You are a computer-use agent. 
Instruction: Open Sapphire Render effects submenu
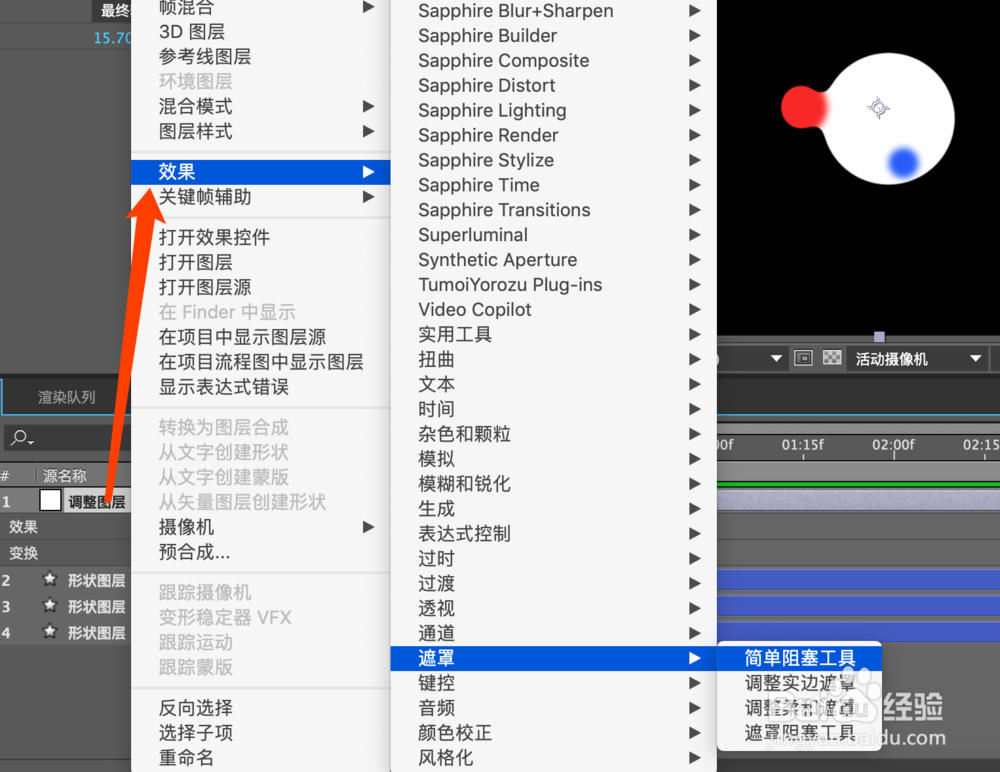(x=554, y=135)
